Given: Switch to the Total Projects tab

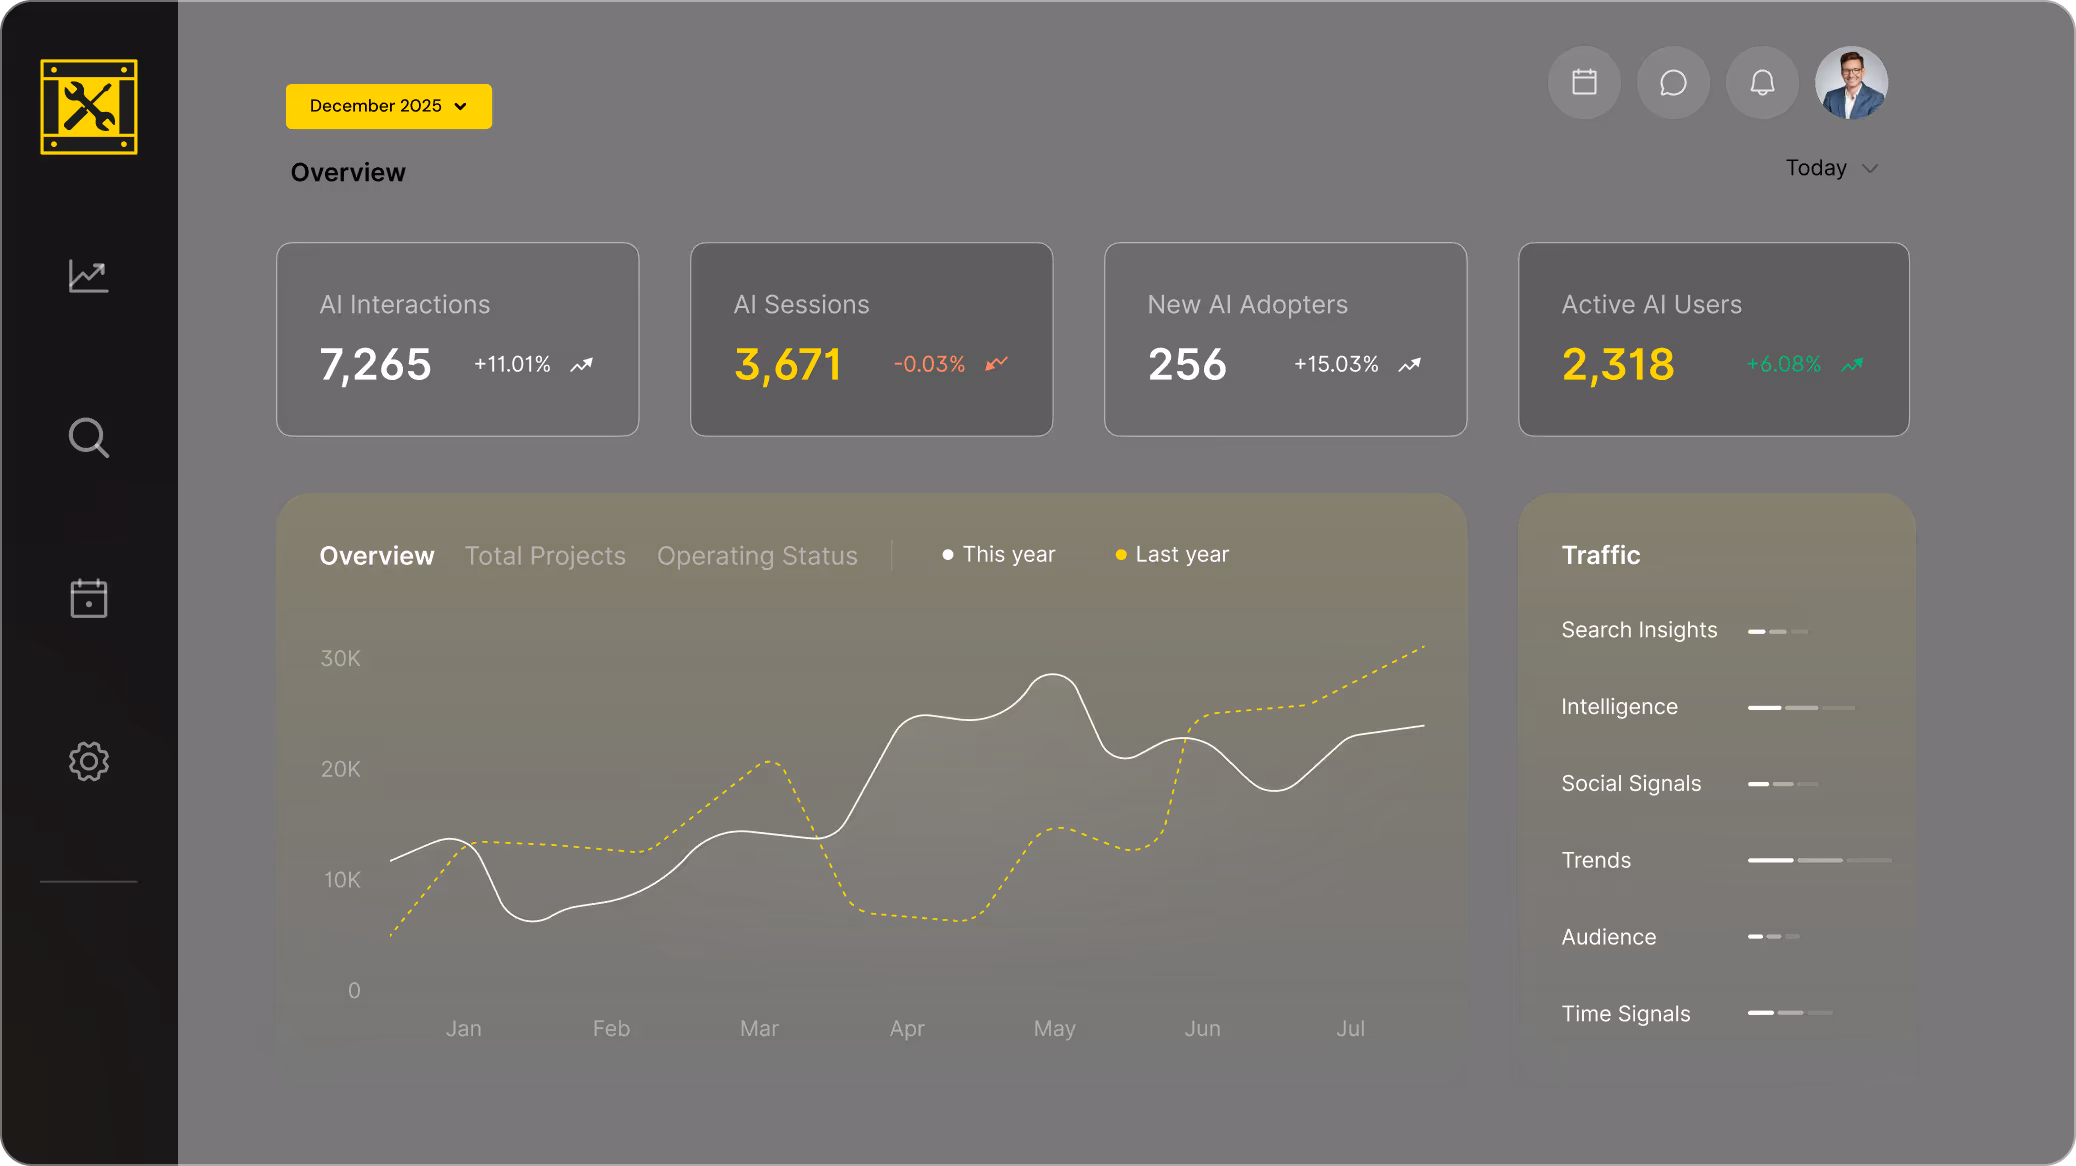Looking at the screenshot, I should (x=545, y=556).
